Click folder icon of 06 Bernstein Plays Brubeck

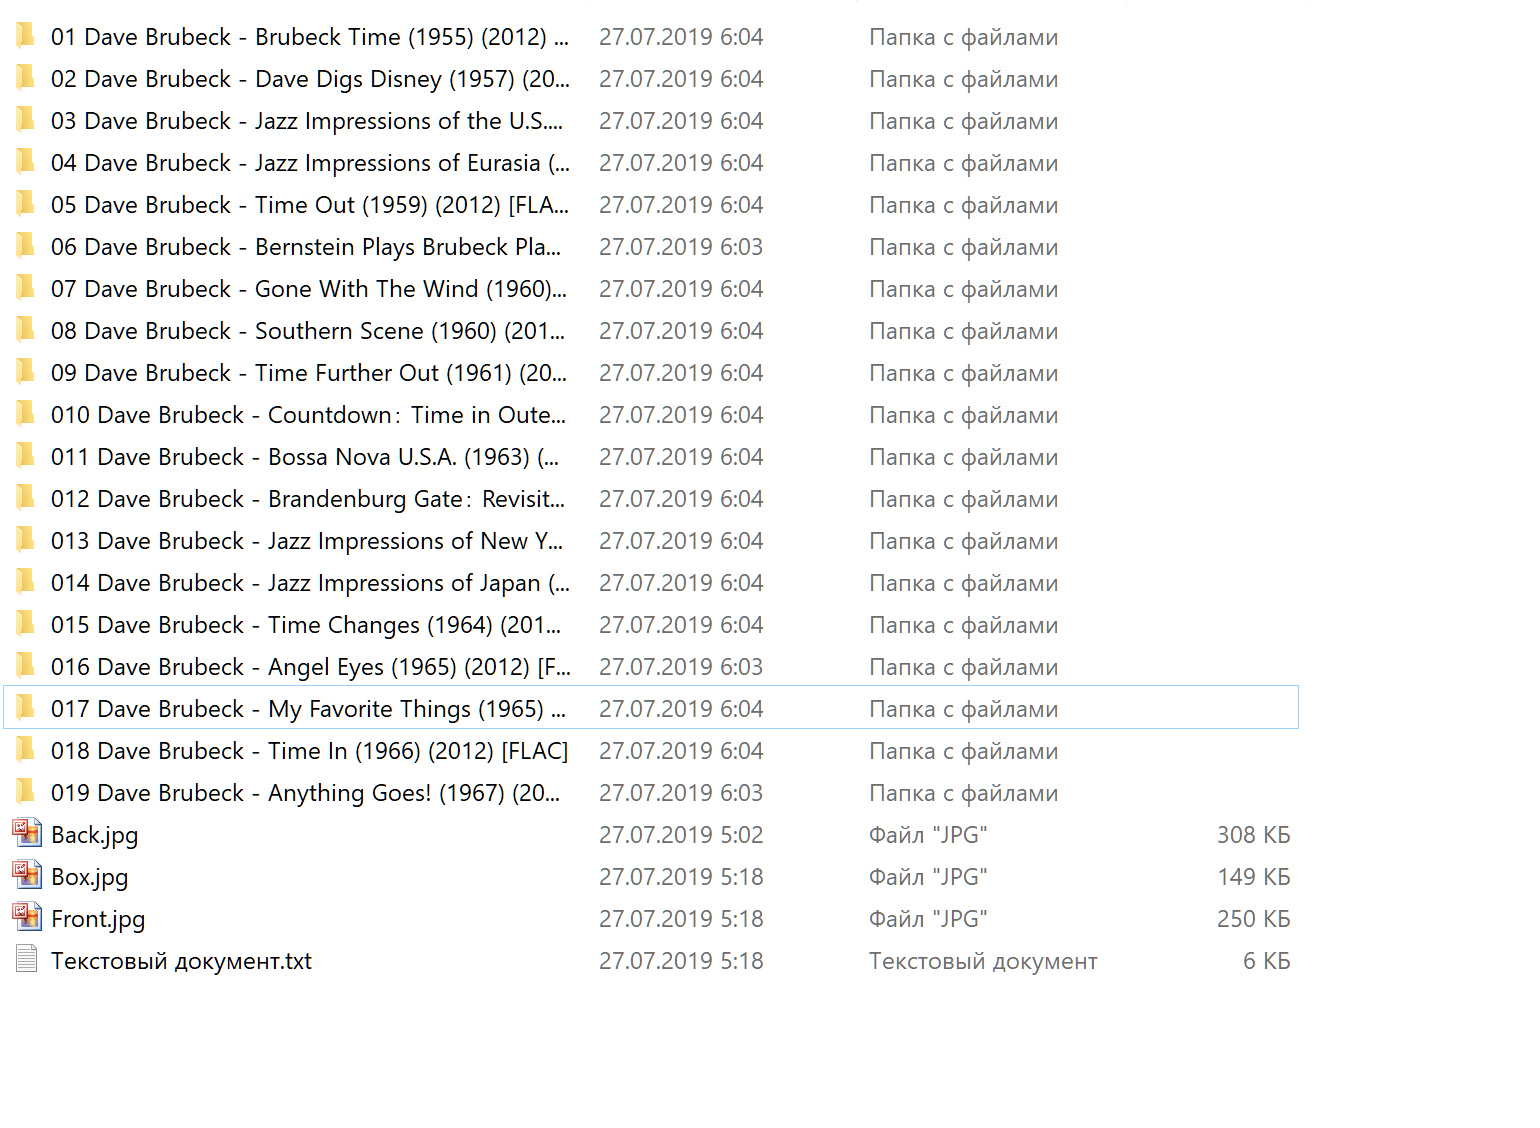pyautogui.click(x=25, y=247)
